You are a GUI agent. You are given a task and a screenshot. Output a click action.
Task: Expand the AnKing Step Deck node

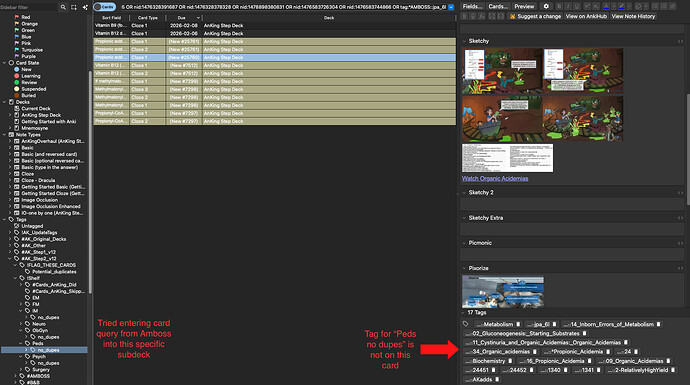pyautogui.click(x=10, y=115)
